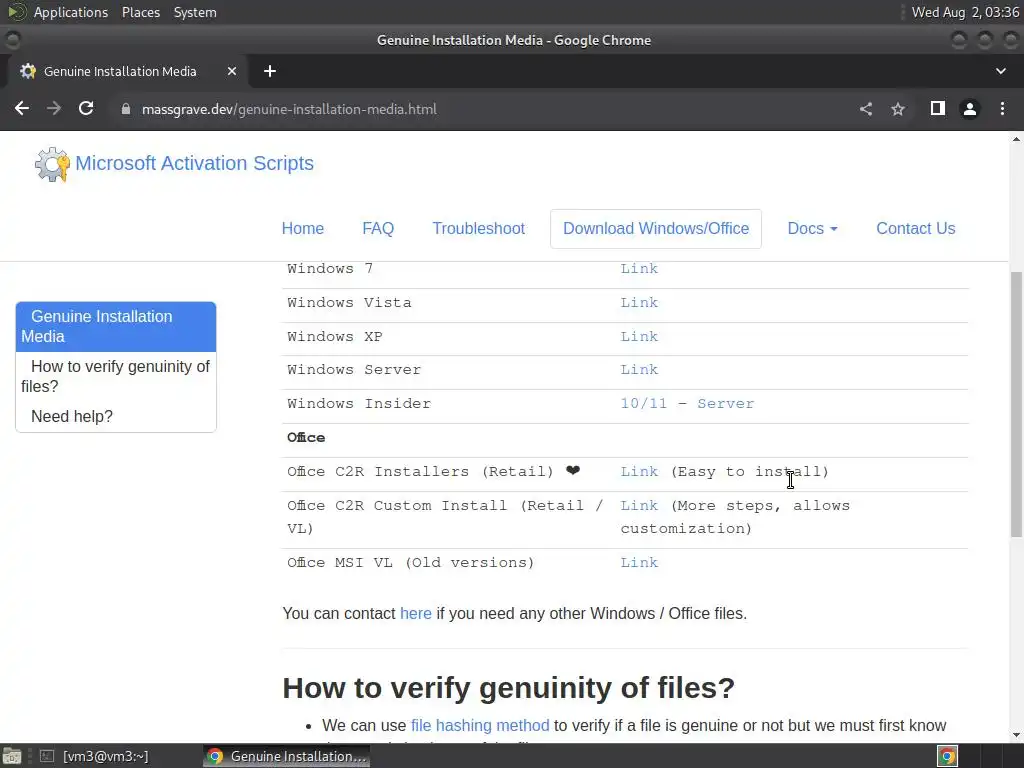Open the Windows Server download link
The width and height of the screenshot is (1024, 768).
639,370
